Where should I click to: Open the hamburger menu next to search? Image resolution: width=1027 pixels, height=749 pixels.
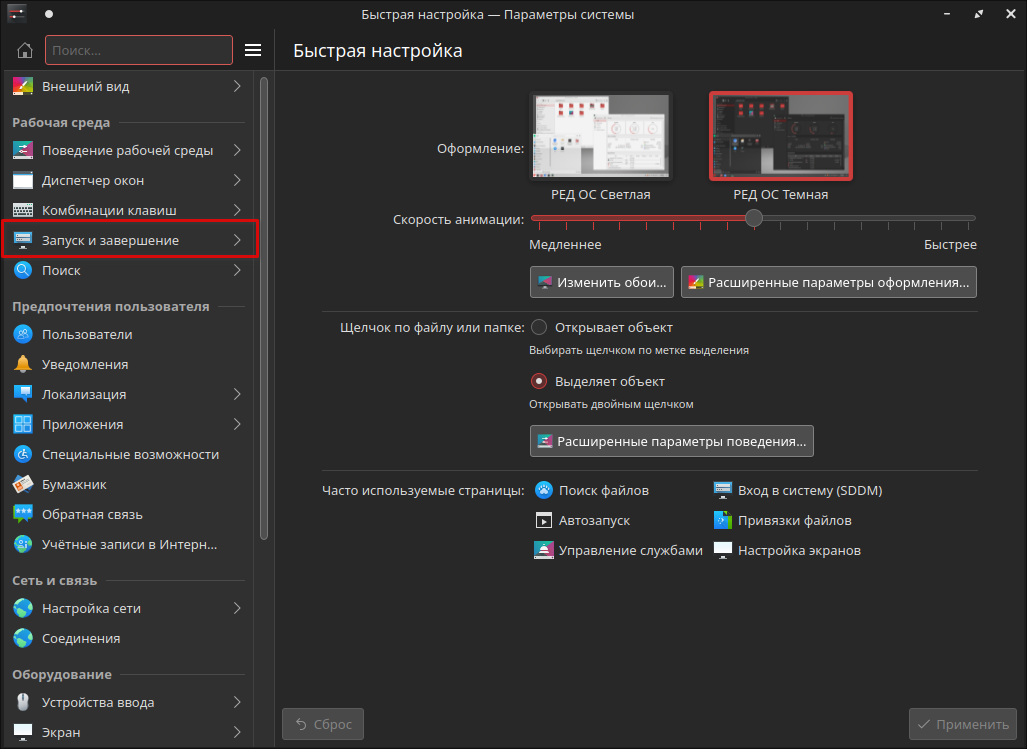click(253, 50)
